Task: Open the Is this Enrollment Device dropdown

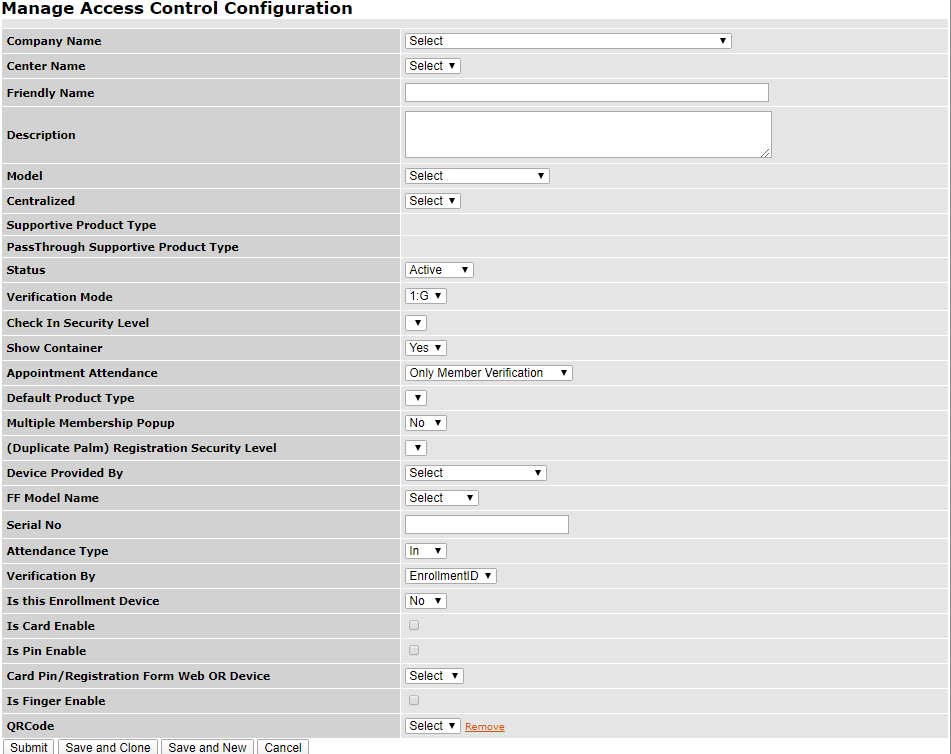Action: click(426, 601)
